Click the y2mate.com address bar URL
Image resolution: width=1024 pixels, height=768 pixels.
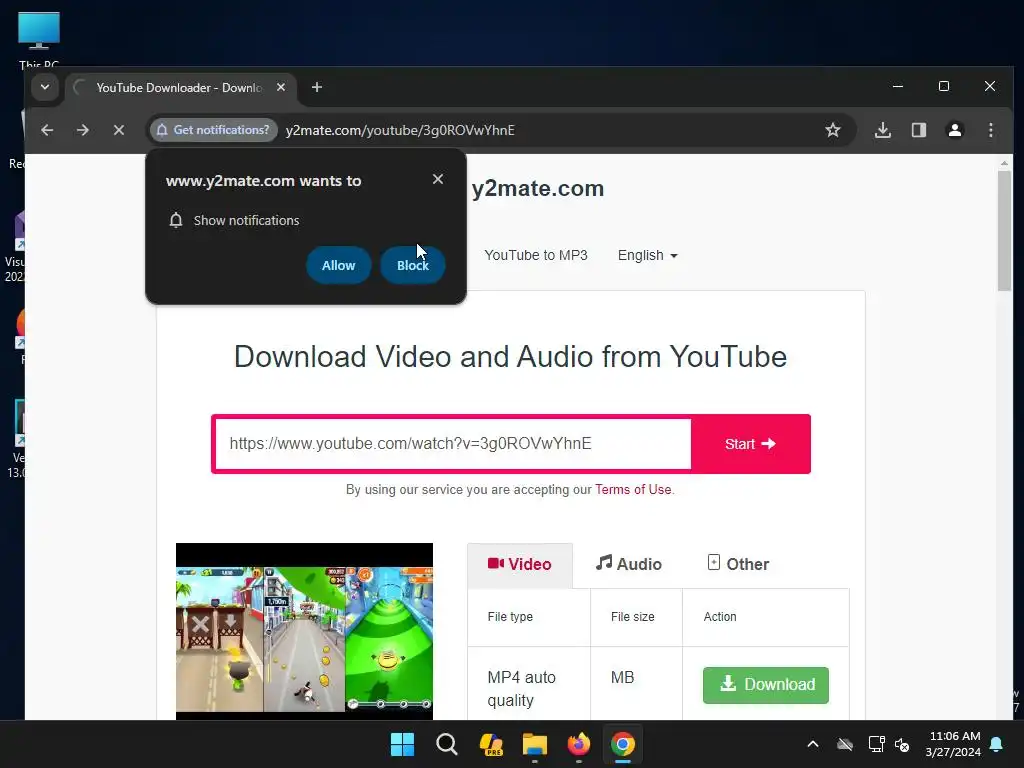pos(400,130)
